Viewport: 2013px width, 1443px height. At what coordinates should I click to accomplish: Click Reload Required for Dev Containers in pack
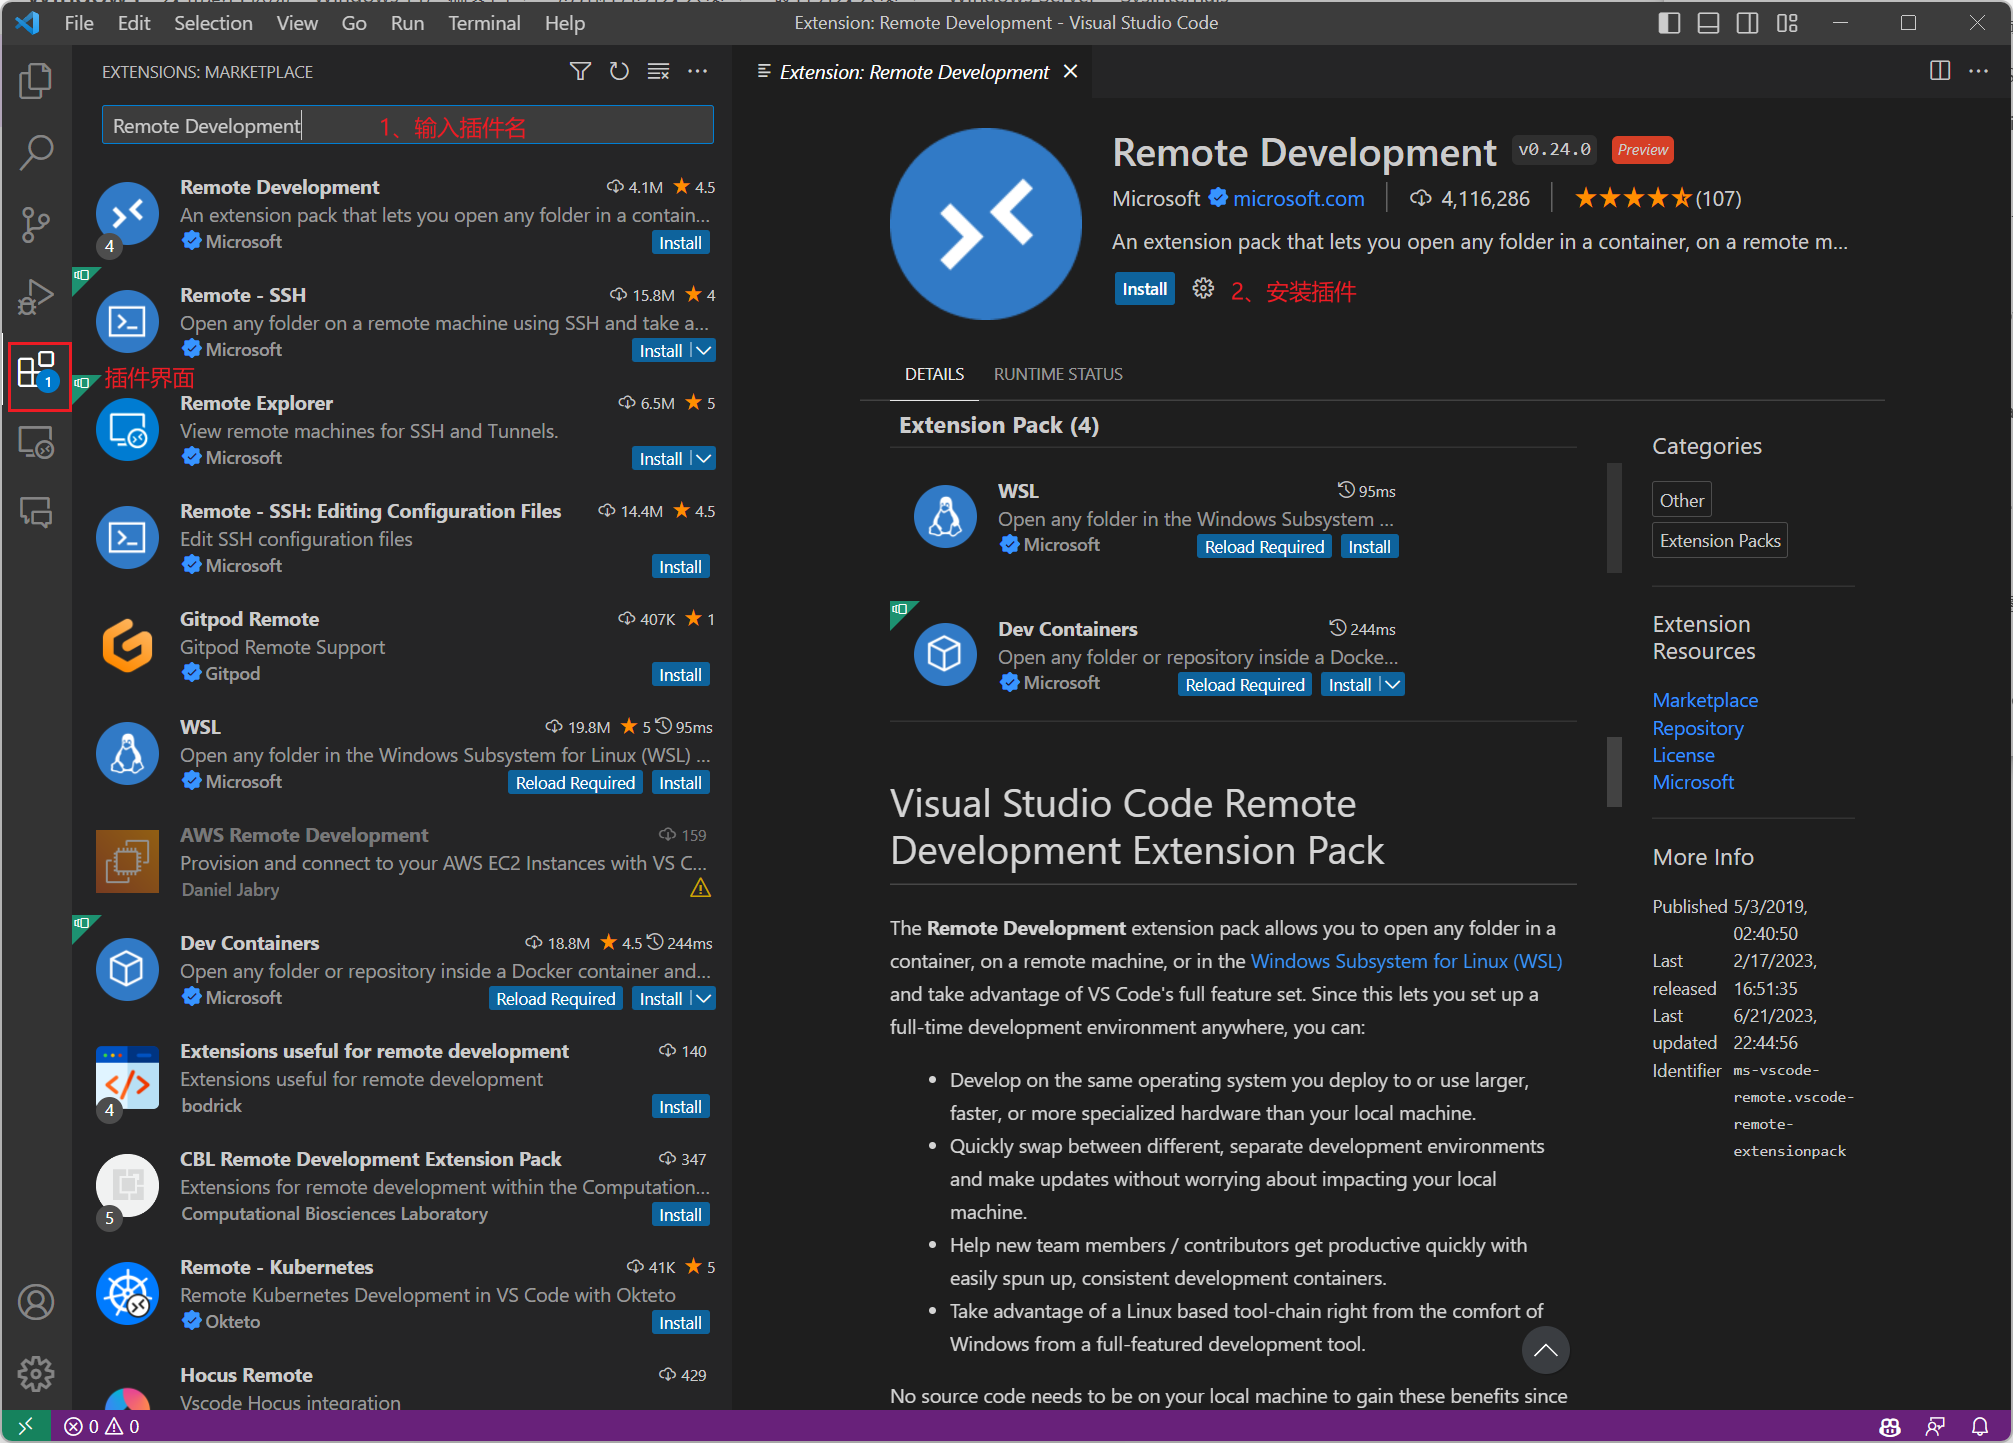point(1245,684)
